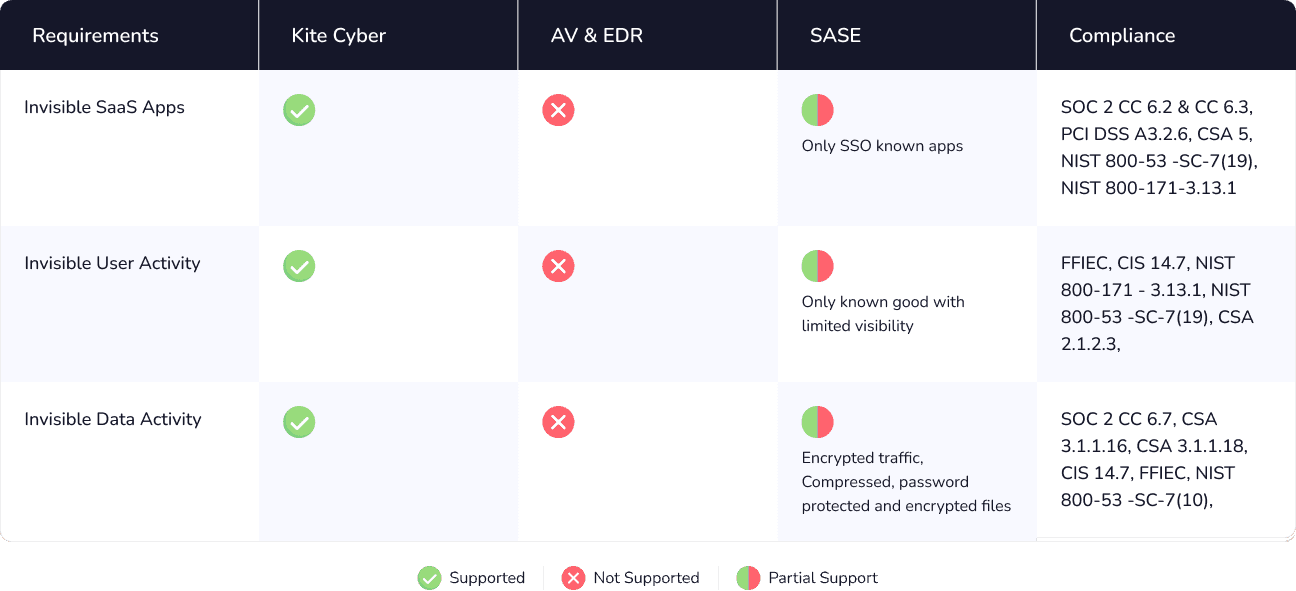1296x591 pixels.
Task: Click the Partial Support legend icon
Action: (748, 578)
